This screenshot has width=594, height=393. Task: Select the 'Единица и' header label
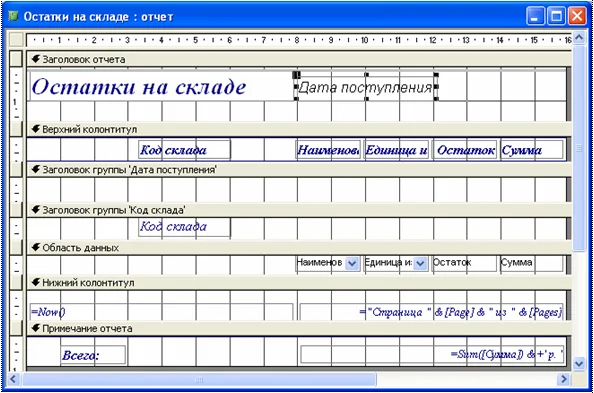tap(396, 150)
